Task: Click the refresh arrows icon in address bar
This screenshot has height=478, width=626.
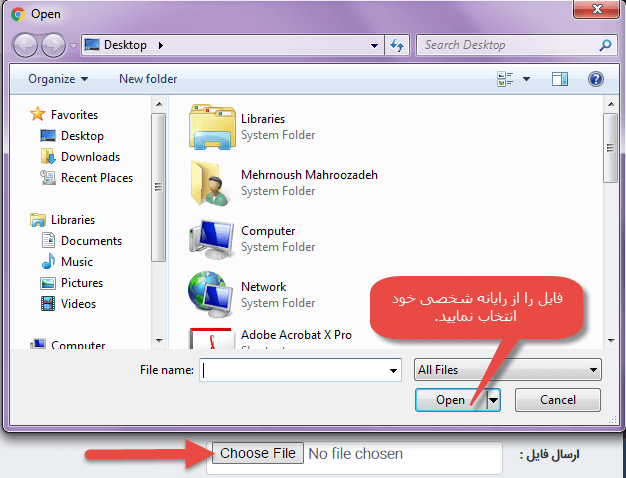Action: (397, 45)
